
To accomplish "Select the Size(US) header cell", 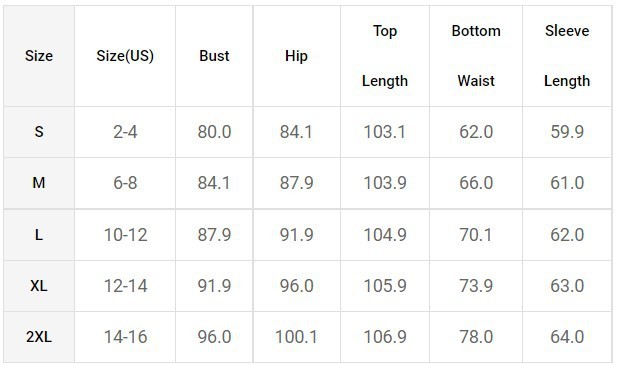I will click(125, 56).
